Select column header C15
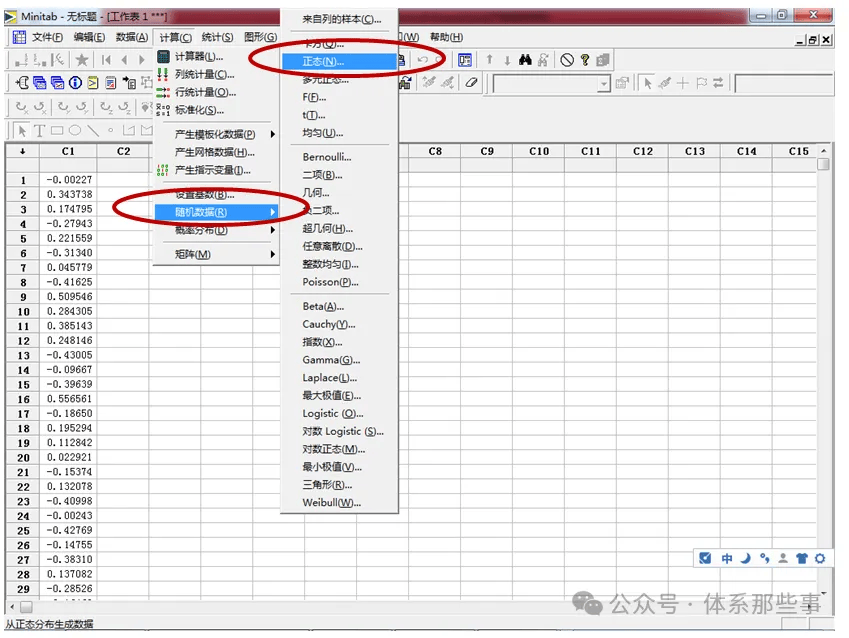This screenshot has width=849, height=638. tap(798, 151)
